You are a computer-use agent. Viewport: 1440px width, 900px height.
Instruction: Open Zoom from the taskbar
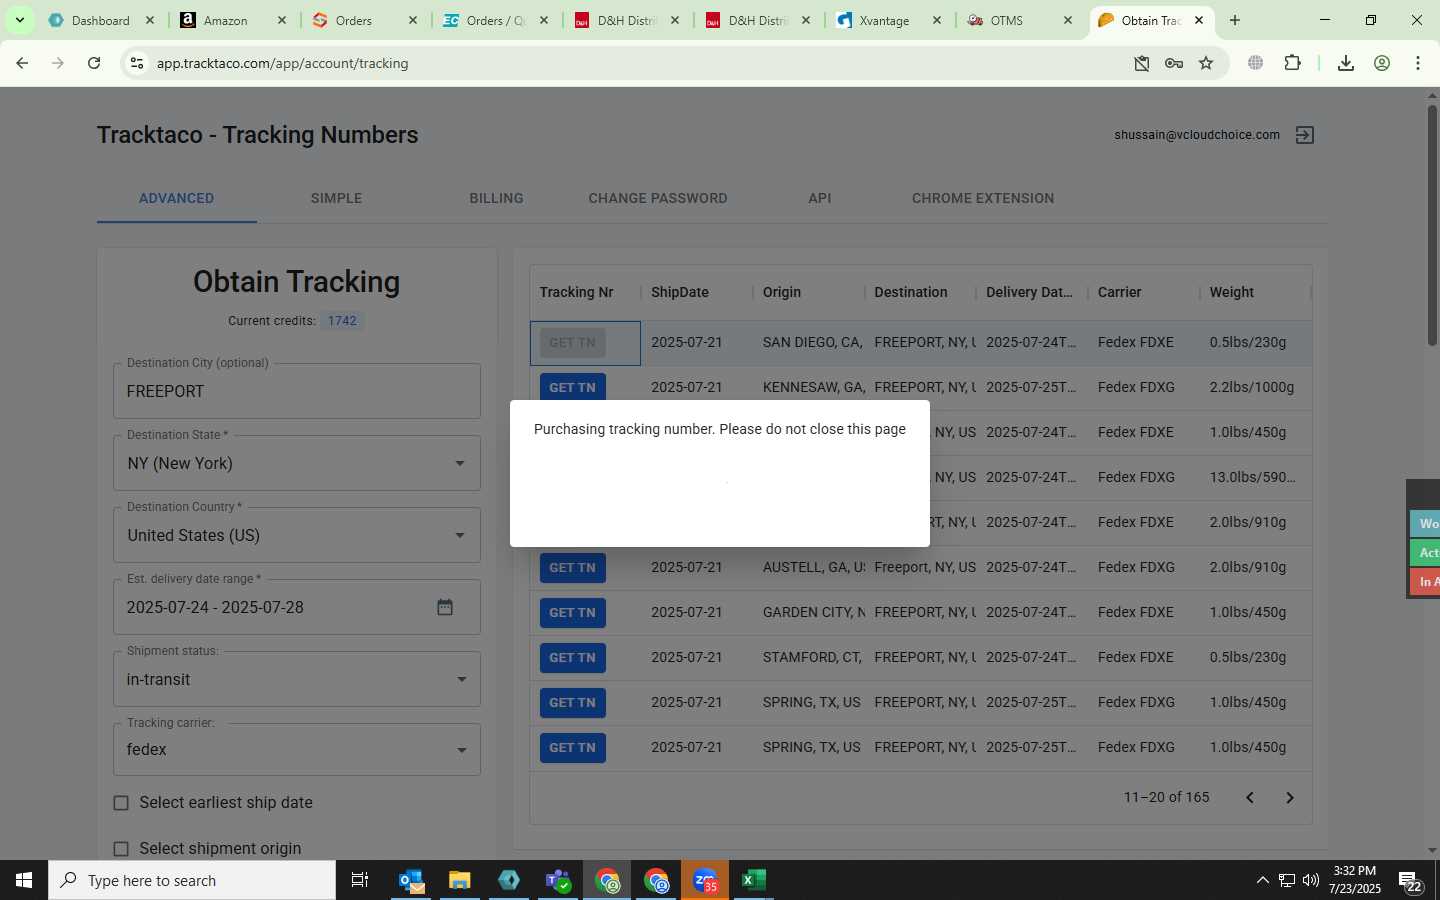pos(705,880)
